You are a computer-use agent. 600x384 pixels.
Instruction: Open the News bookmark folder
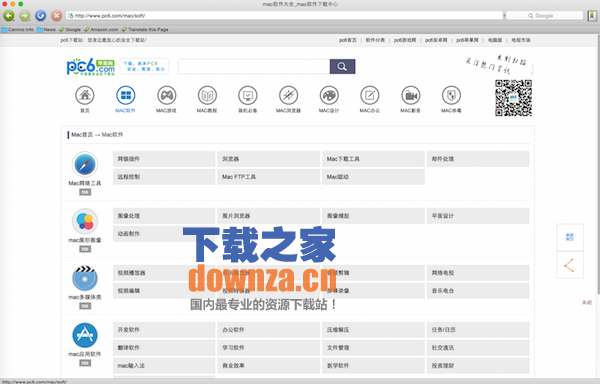(46, 29)
